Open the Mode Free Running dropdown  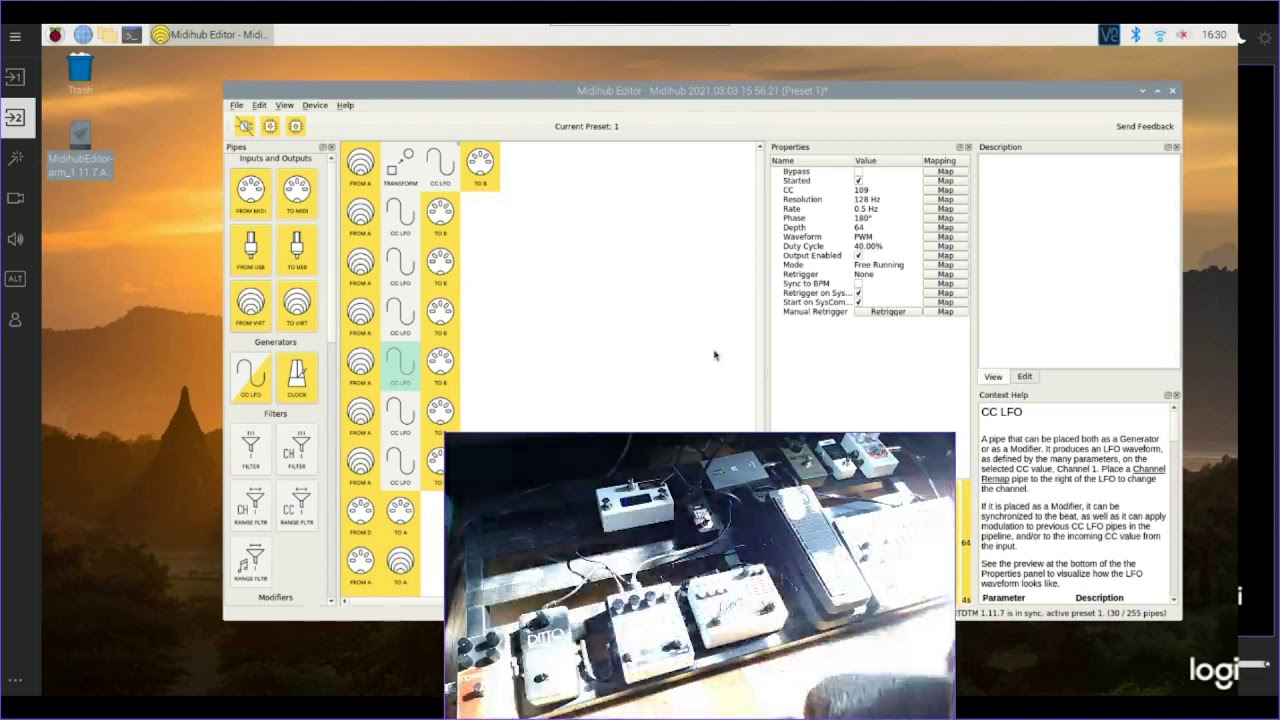coord(887,265)
